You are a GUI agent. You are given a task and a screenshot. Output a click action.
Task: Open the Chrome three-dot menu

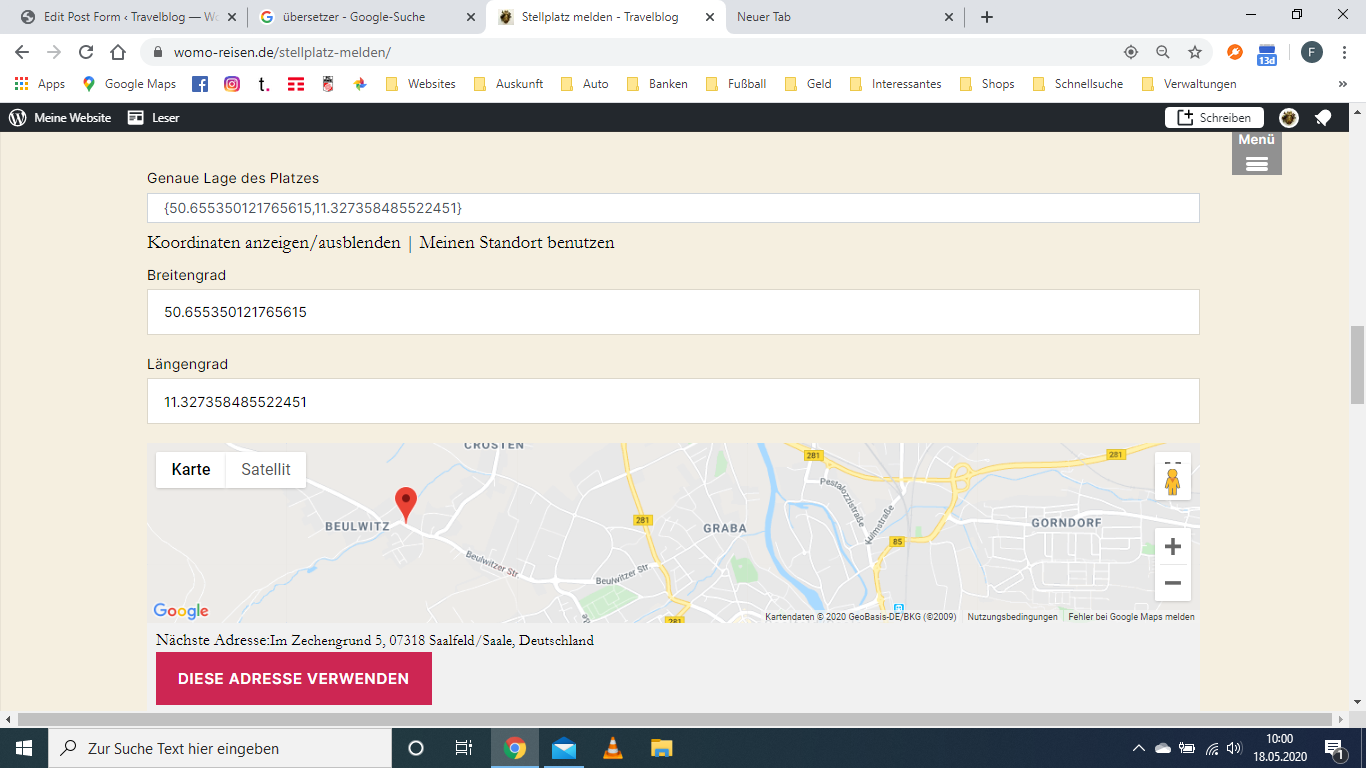click(1343, 52)
